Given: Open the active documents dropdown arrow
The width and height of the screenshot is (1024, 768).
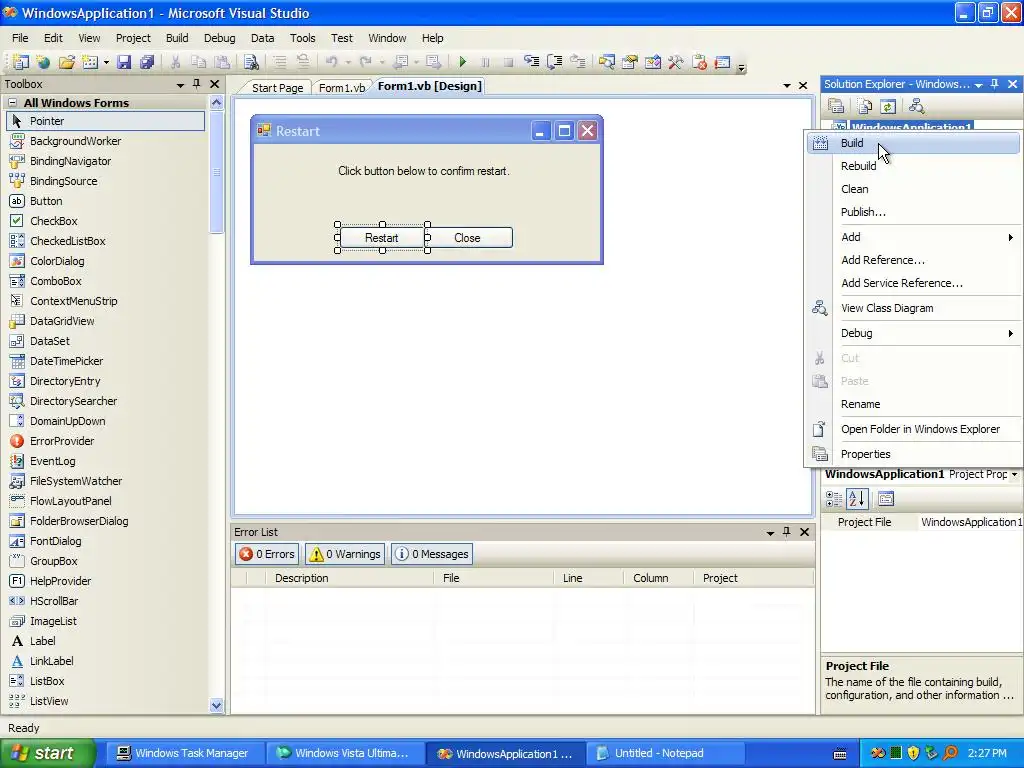Looking at the screenshot, I should (787, 86).
